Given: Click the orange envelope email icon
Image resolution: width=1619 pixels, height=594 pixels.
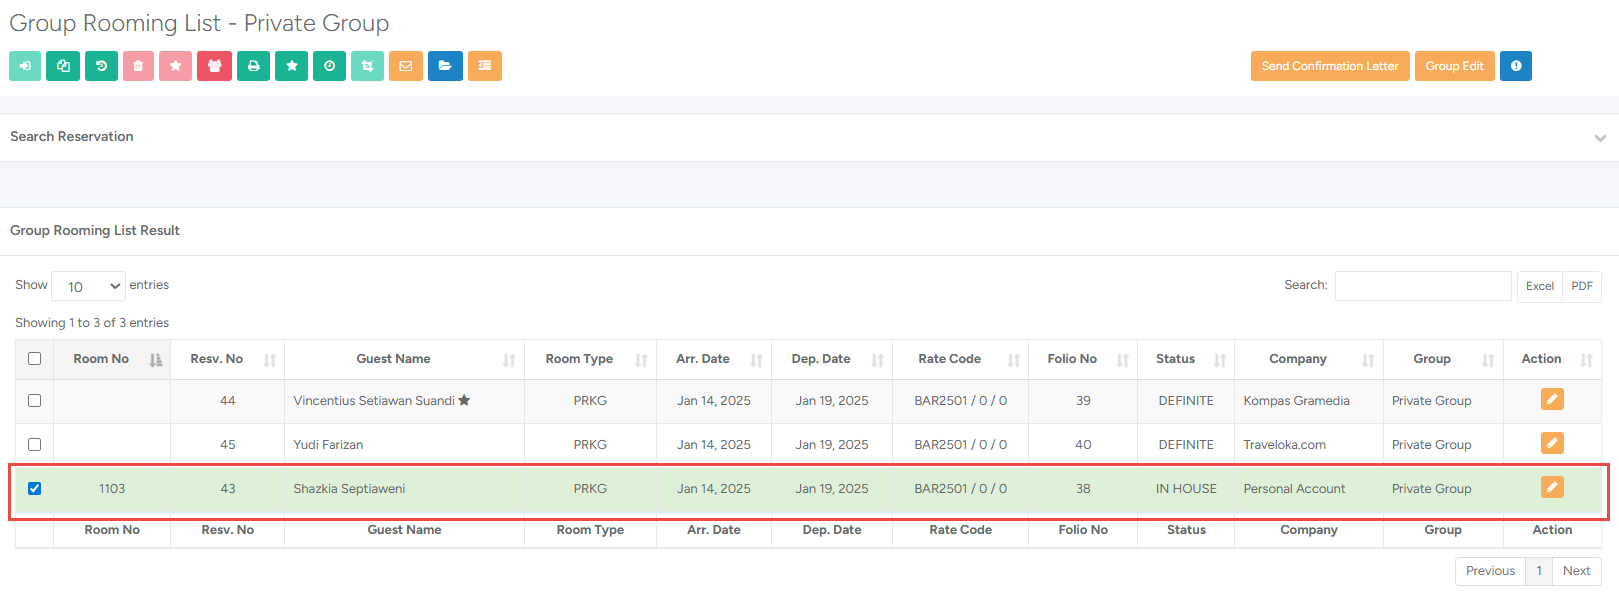Looking at the screenshot, I should click(x=405, y=66).
